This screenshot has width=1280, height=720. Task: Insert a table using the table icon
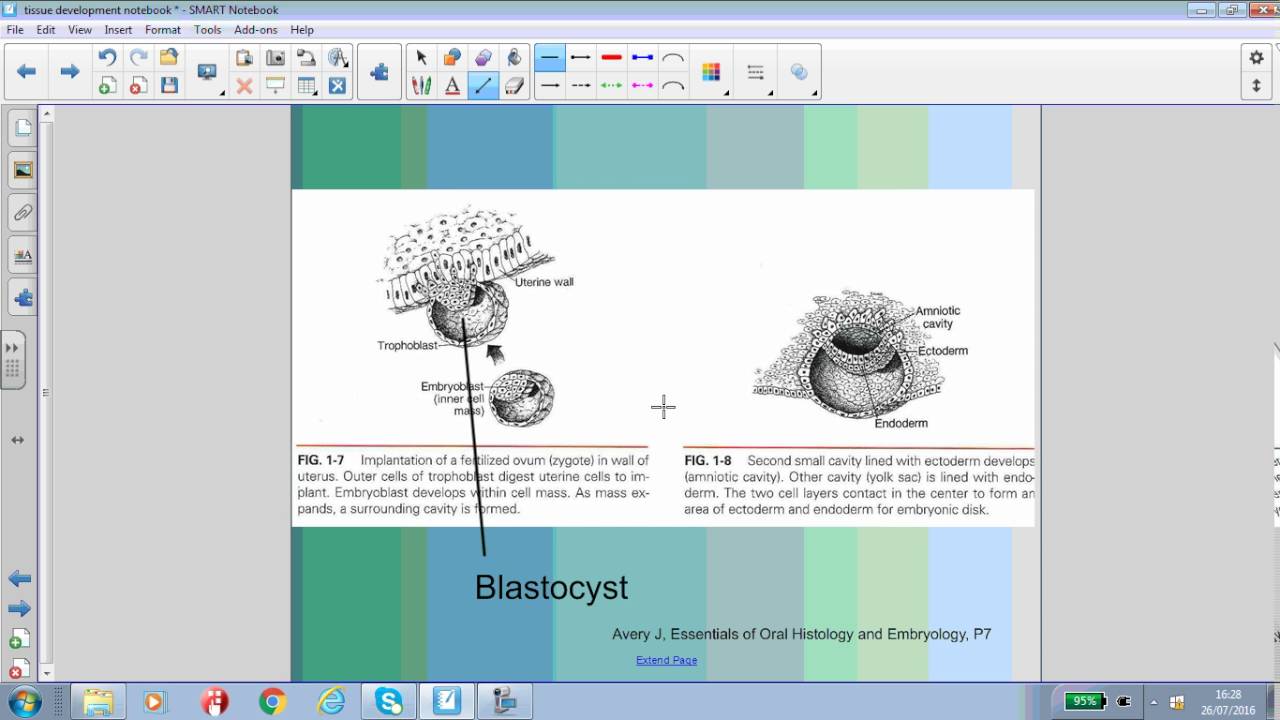(306, 86)
